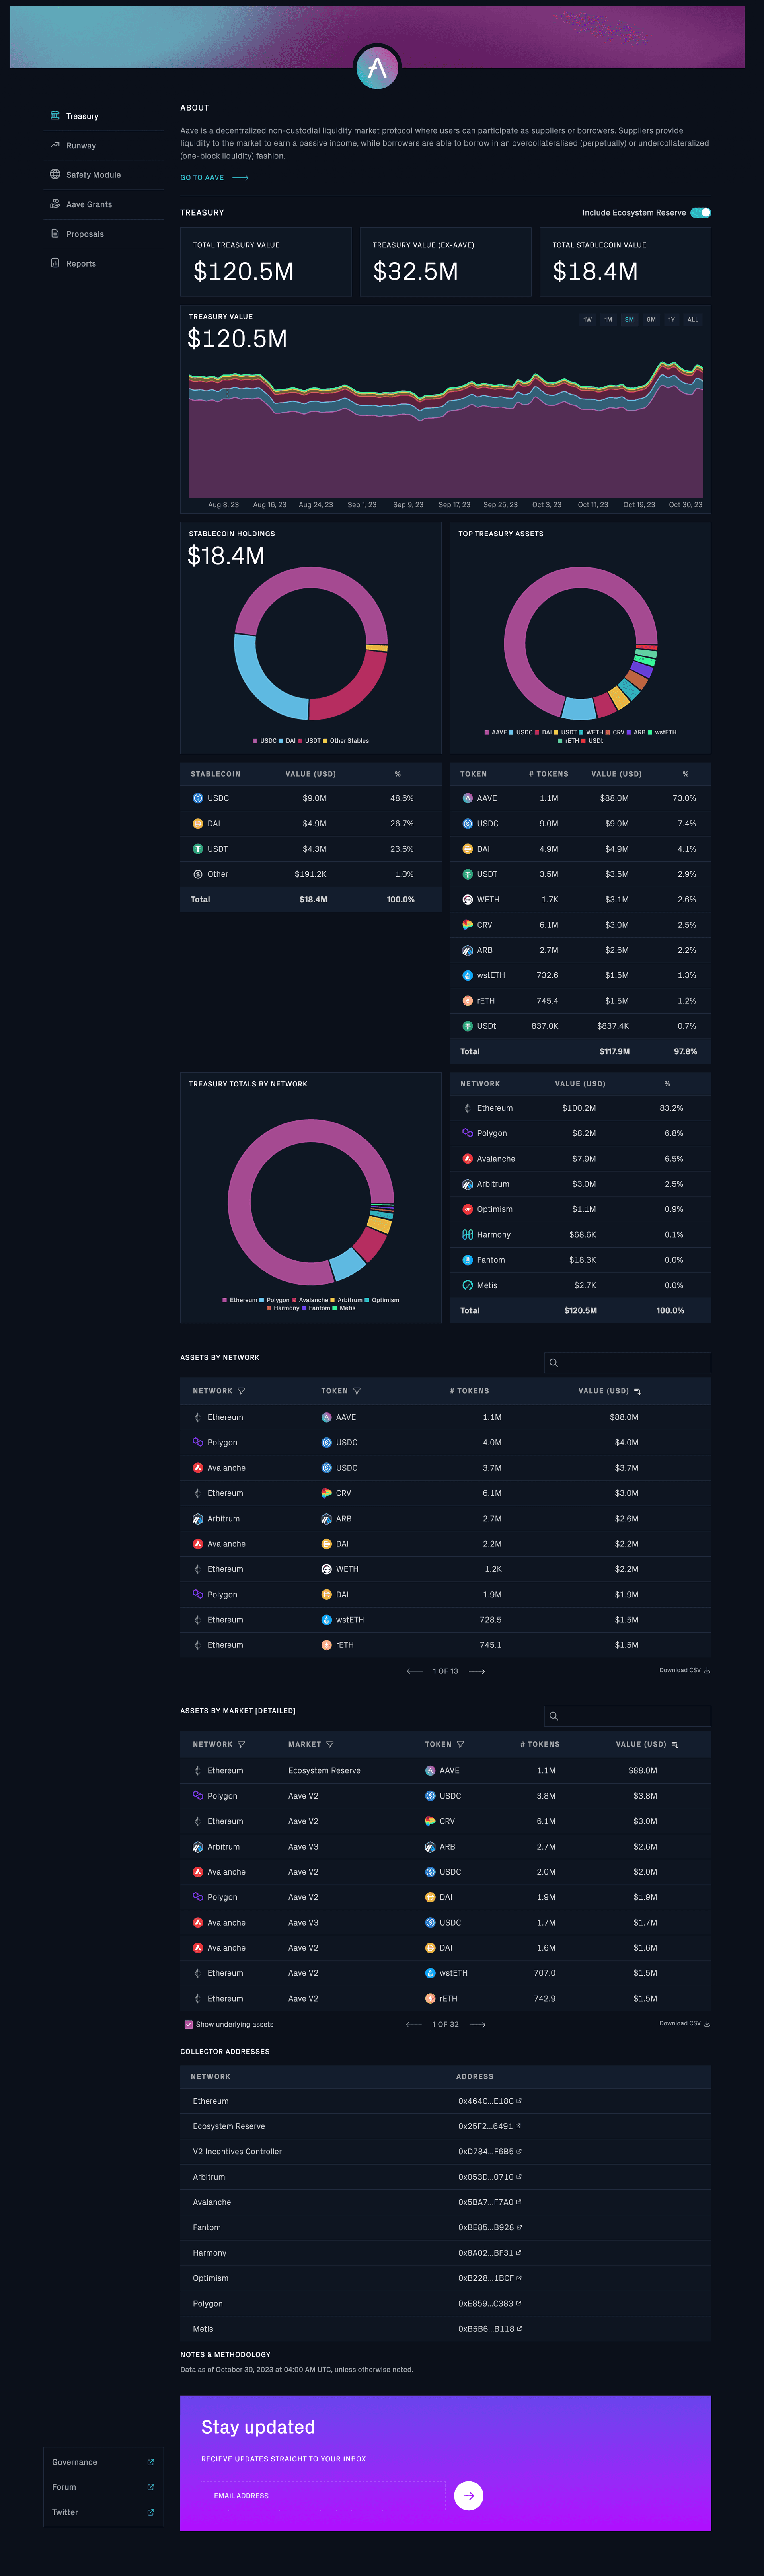The height and width of the screenshot is (2576, 764).
Task: Click the Runway trend-line icon
Action: point(55,145)
